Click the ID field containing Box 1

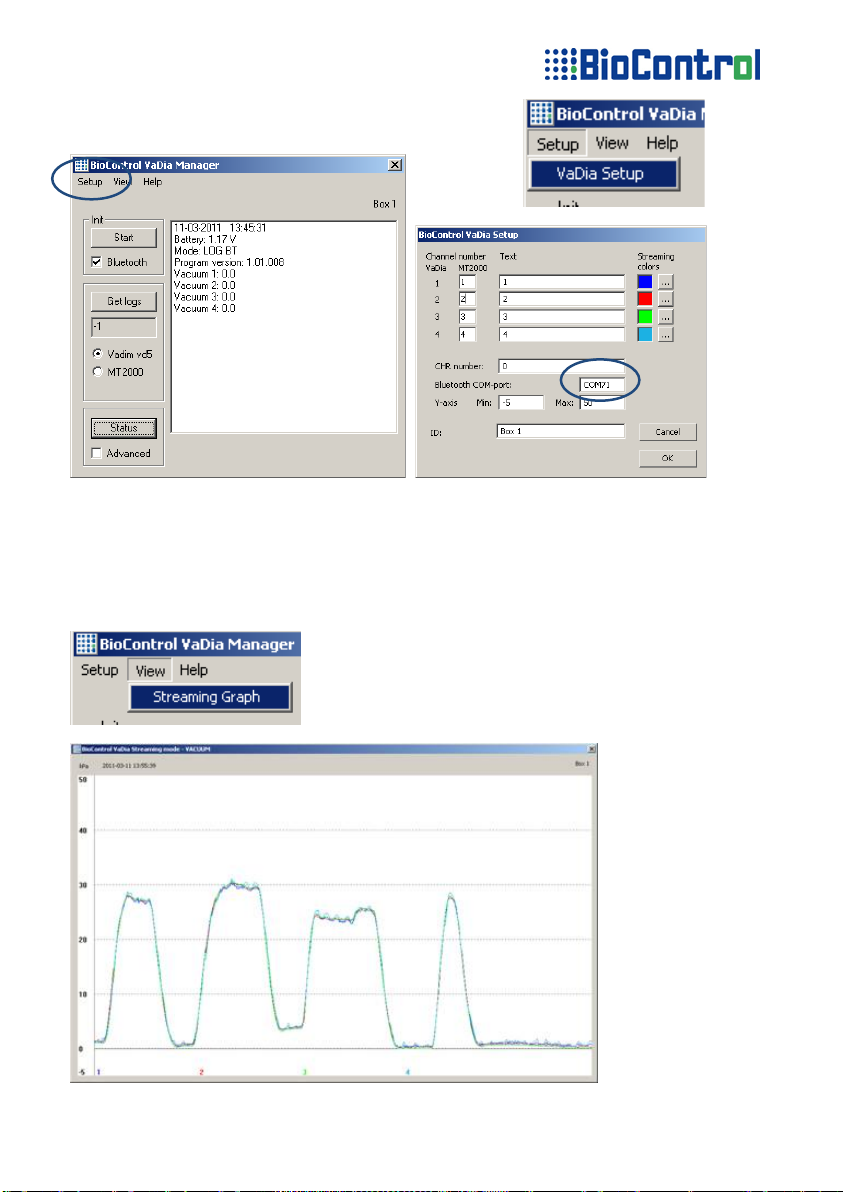coord(561,431)
